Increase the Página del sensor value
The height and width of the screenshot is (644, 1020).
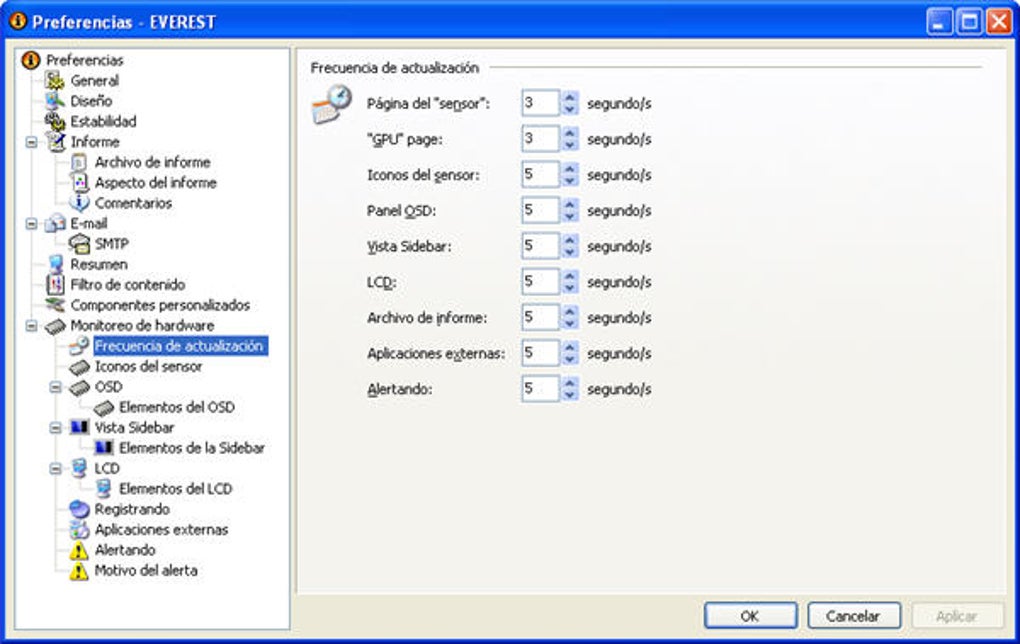(570, 98)
